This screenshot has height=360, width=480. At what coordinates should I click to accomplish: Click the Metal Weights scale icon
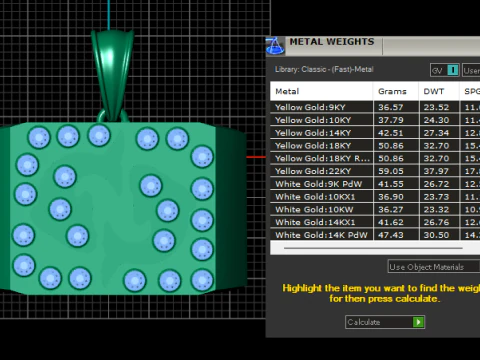pyautogui.click(x=275, y=46)
